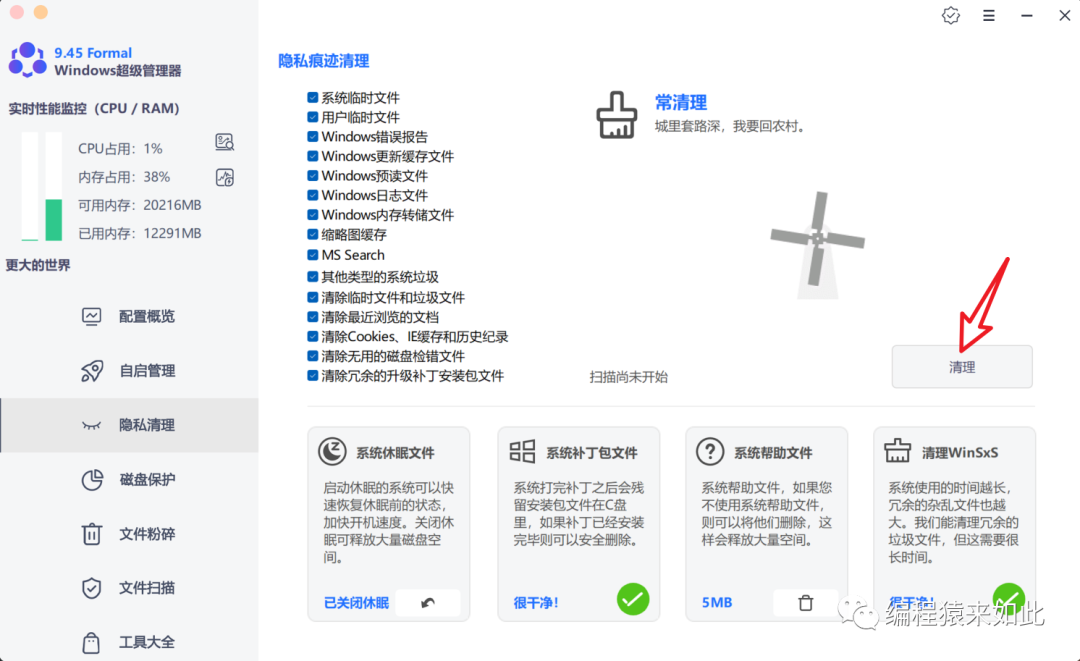Viewport: 1080px width, 661px height.
Task: Toggle 清除Cookies、IE缓存和历史纪录 checkbox
Action: [x=313, y=337]
